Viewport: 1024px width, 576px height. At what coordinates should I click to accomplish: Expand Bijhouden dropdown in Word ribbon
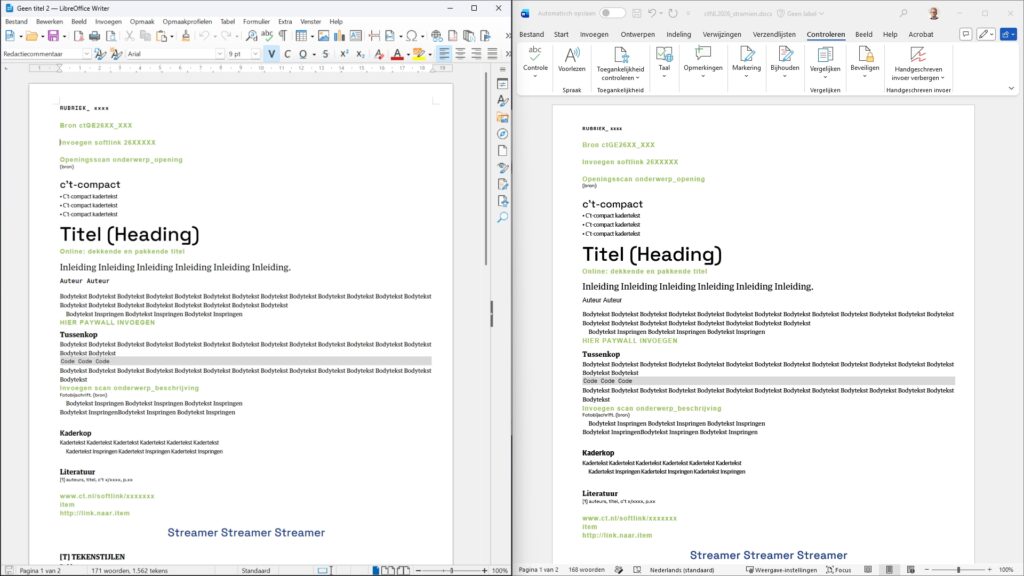tap(784, 76)
